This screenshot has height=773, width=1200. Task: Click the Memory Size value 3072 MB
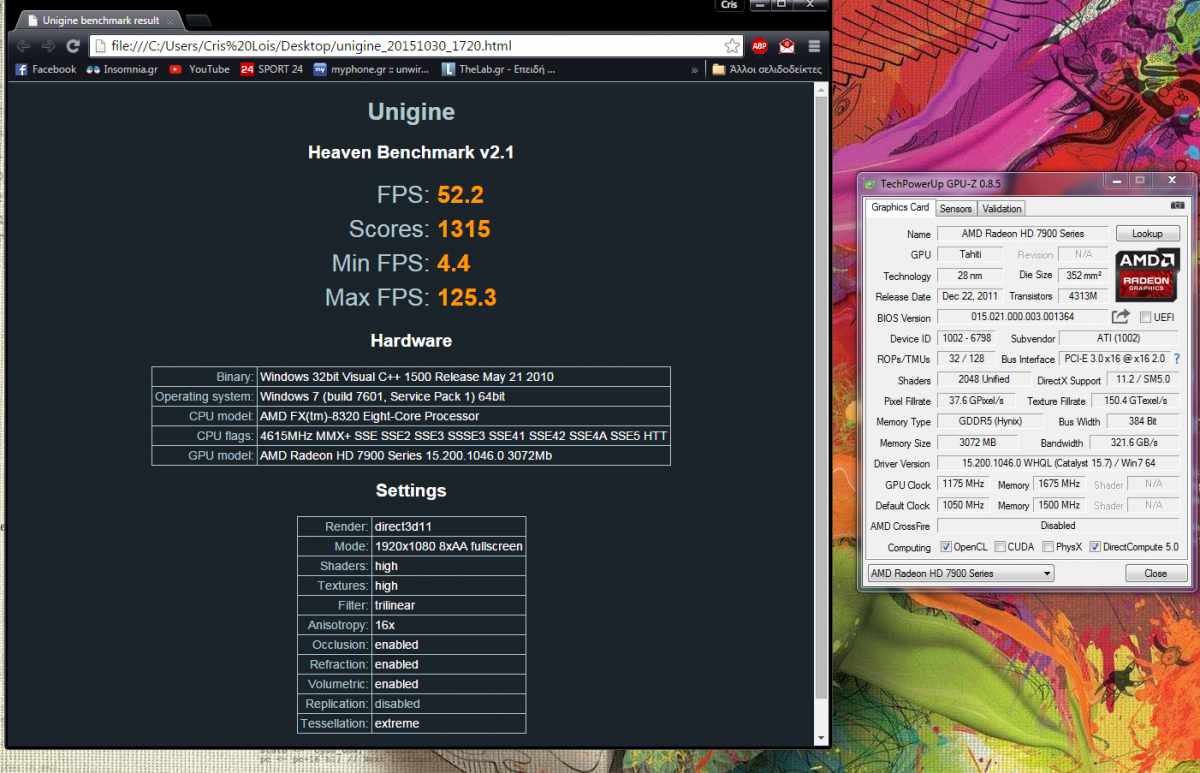977,442
